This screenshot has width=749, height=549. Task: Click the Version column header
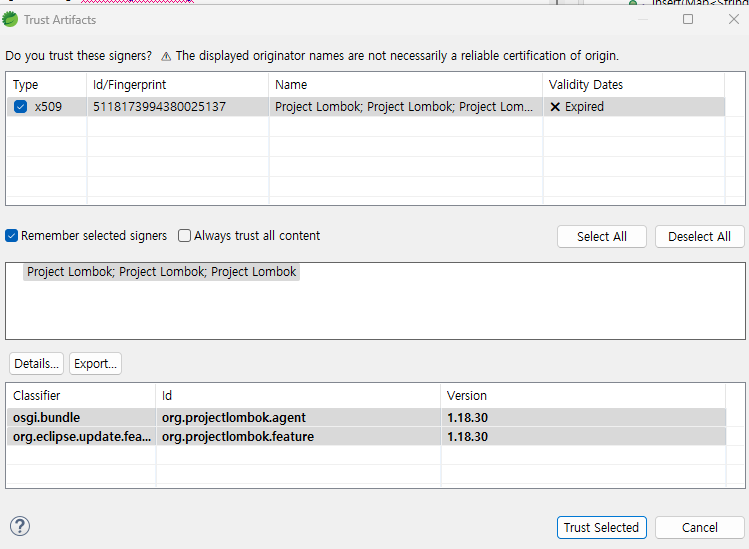tap(583, 396)
